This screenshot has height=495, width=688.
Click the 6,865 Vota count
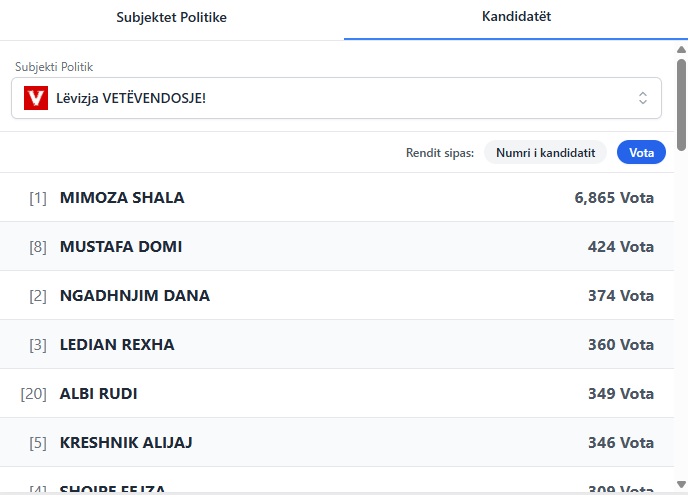(x=614, y=198)
